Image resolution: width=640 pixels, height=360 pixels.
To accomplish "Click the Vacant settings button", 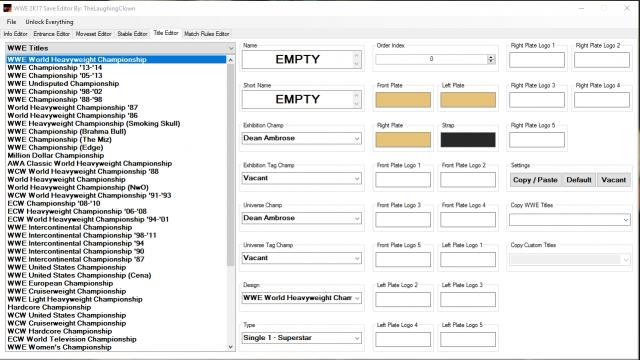I will tap(613, 180).
